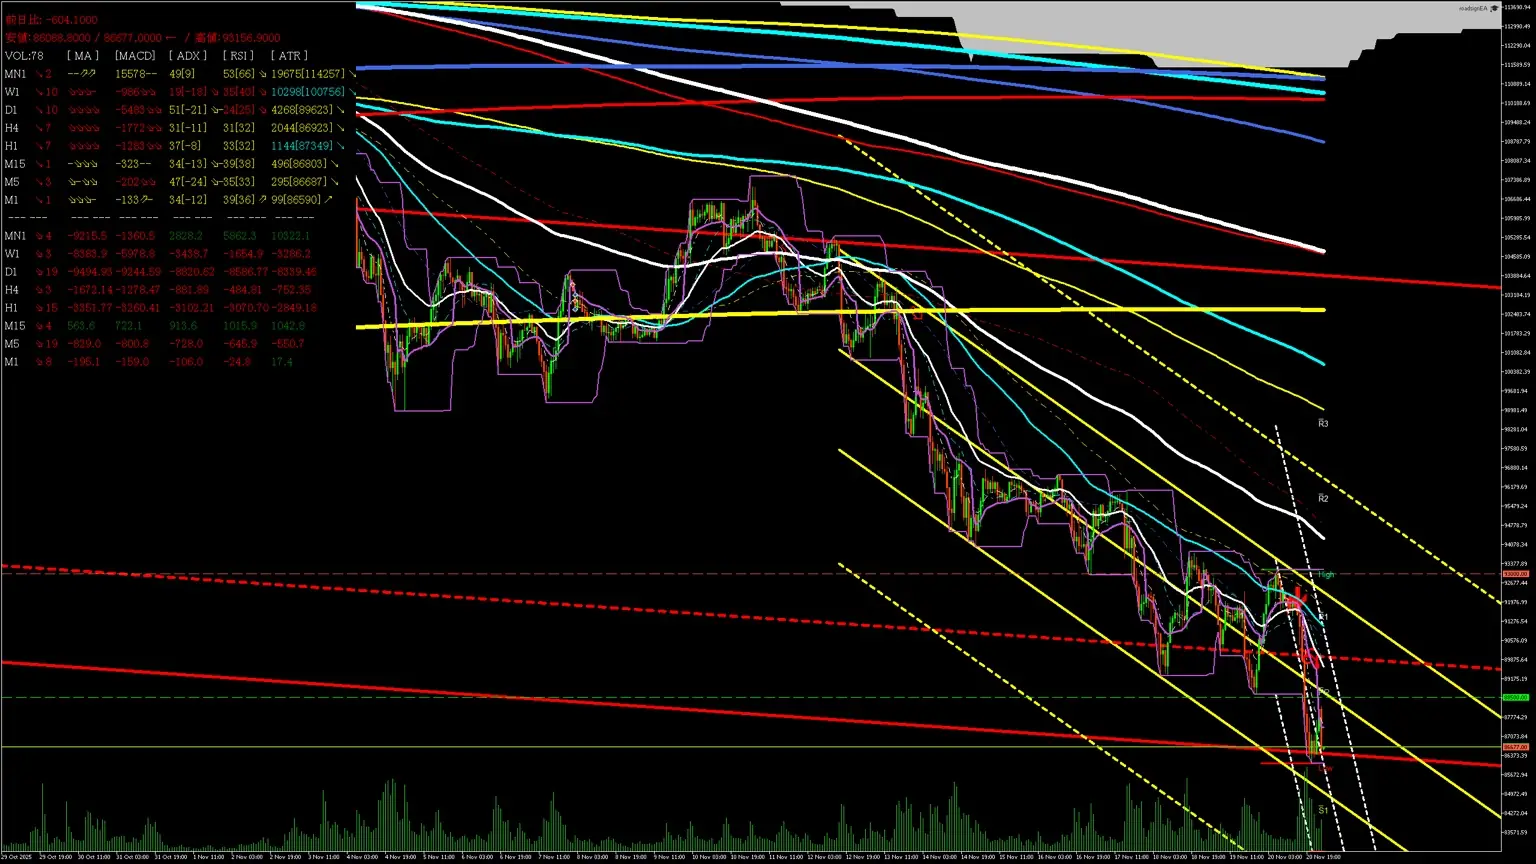The width and height of the screenshot is (1536, 864).
Task: Click the green High label on chart
Action: pos(1326,575)
